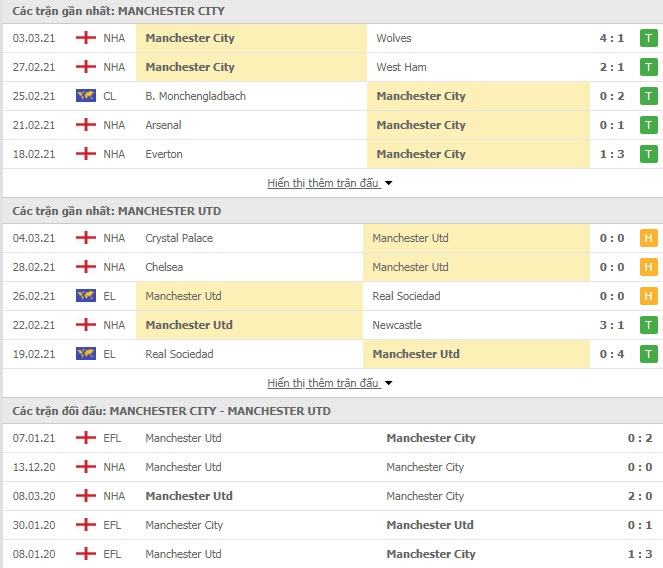The image size is (663, 568).
Task: Click the green T badge for Wolves match
Action: [648, 38]
